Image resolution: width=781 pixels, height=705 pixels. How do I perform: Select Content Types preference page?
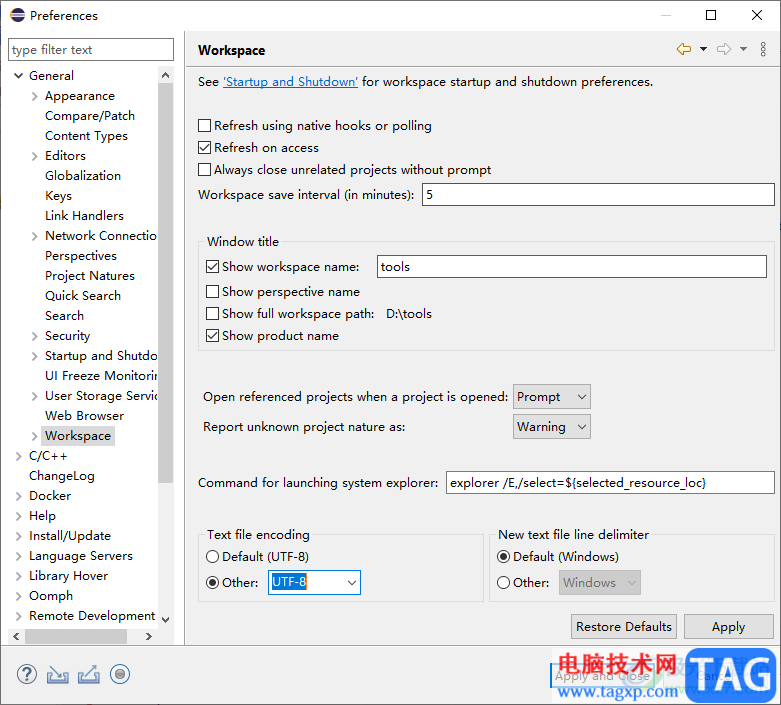point(86,136)
